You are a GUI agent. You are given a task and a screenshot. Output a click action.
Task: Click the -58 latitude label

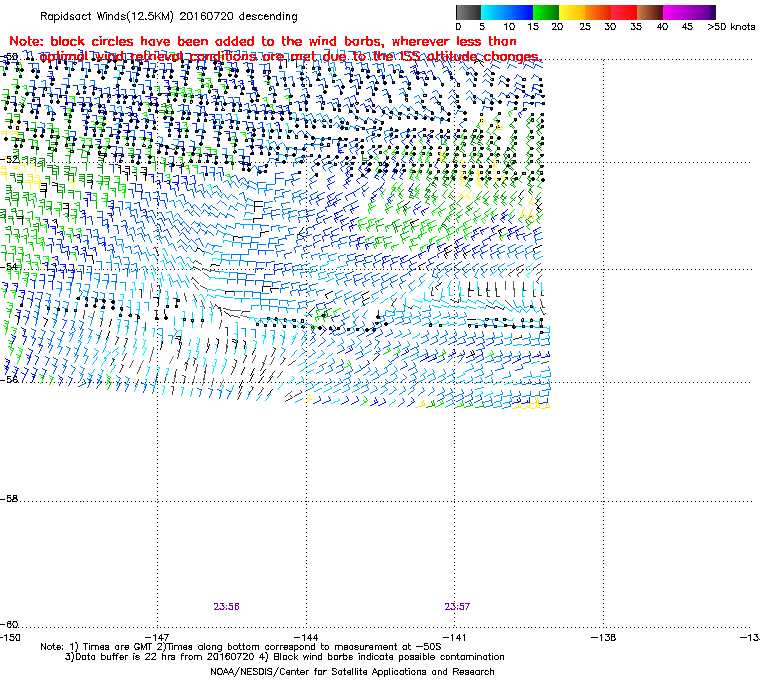[x=10, y=498]
